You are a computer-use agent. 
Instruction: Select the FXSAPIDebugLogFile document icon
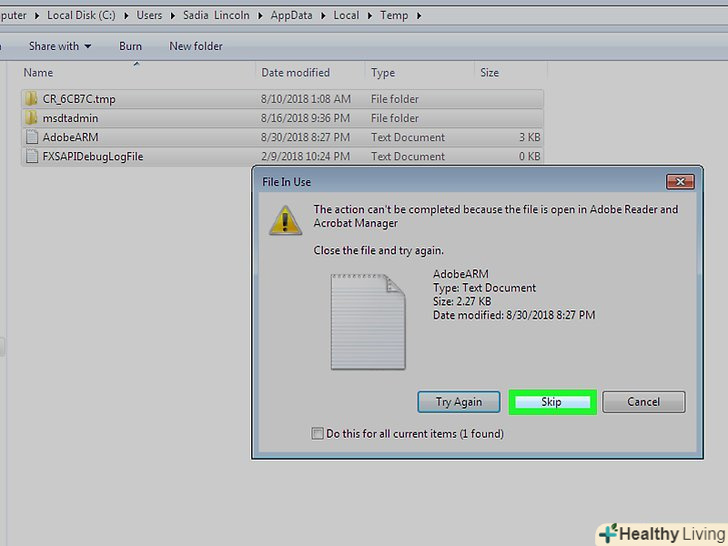(x=32, y=156)
